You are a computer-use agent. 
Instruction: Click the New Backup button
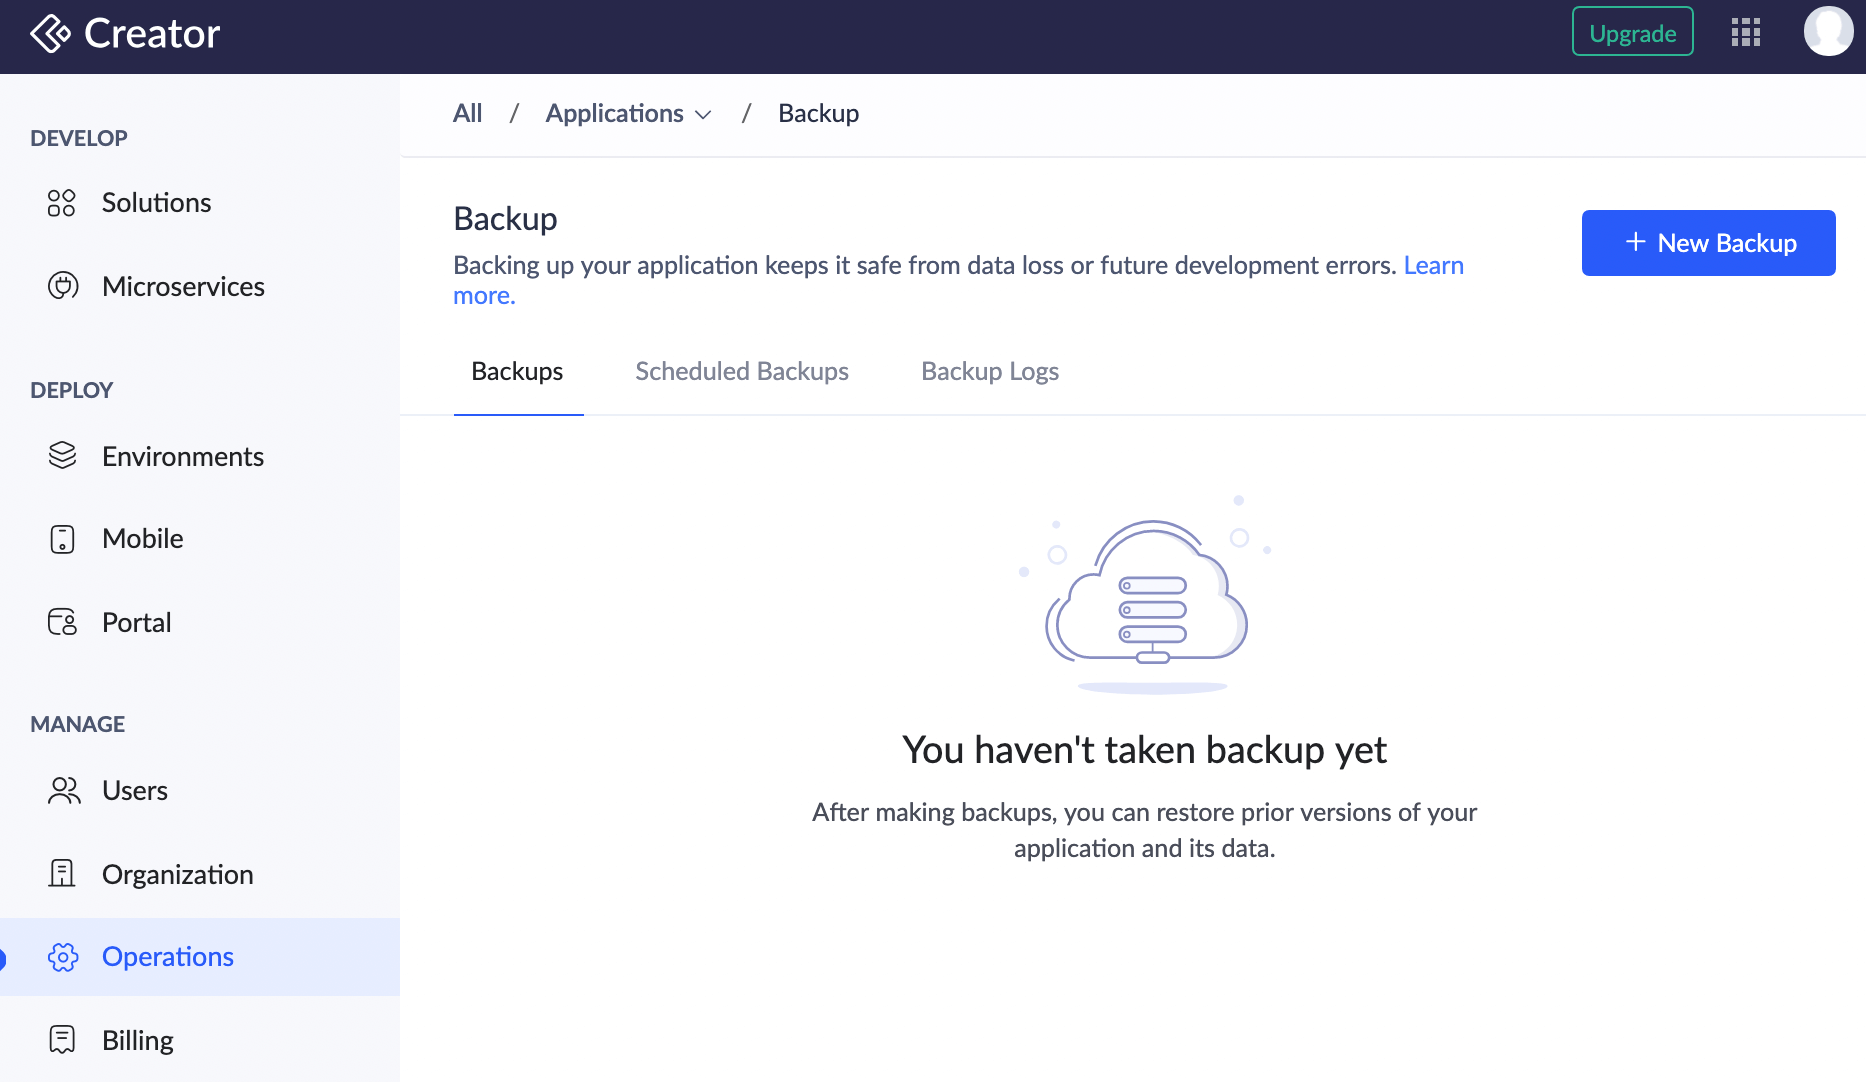[1708, 243]
